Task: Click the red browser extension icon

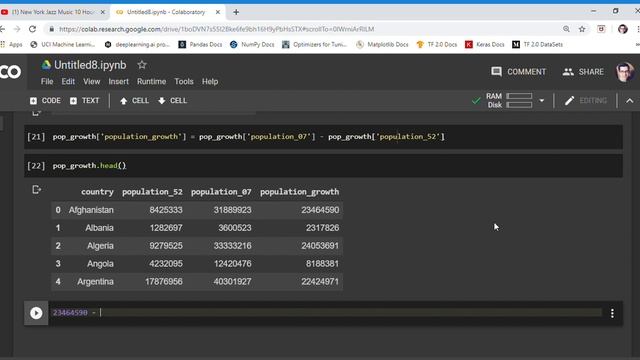Action: click(x=601, y=29)
